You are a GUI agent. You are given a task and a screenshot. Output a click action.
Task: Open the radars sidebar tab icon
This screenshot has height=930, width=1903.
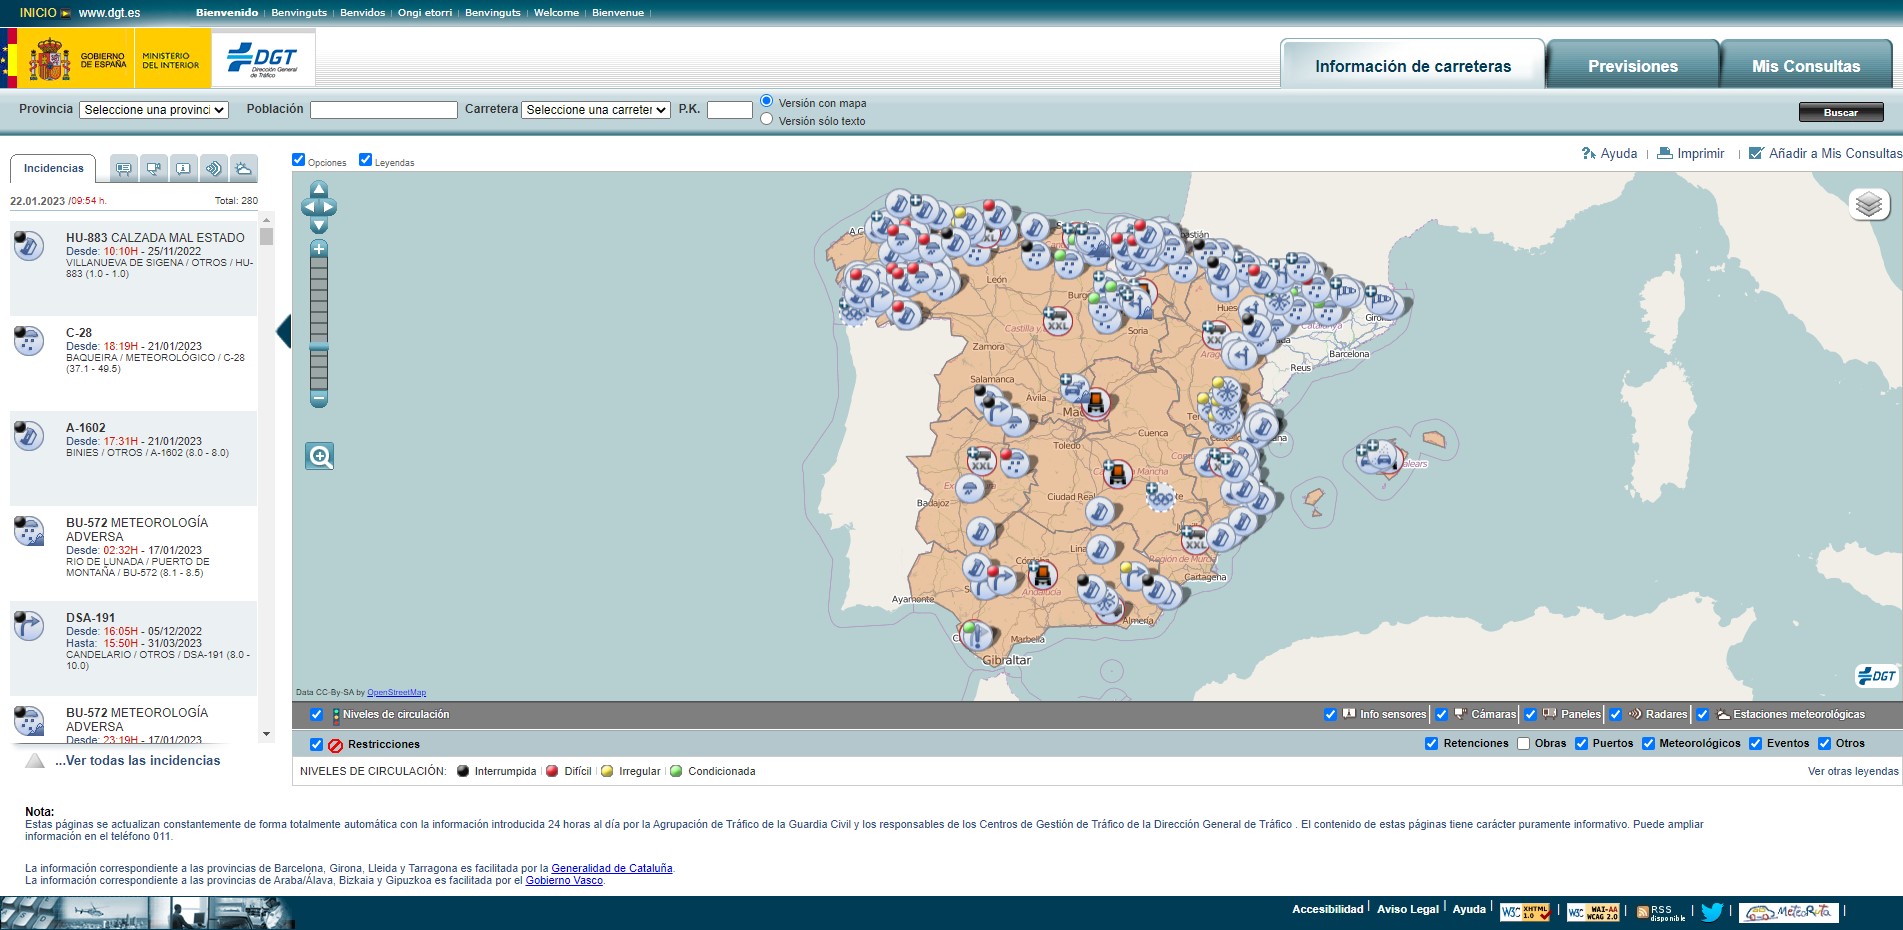(213, 169)
